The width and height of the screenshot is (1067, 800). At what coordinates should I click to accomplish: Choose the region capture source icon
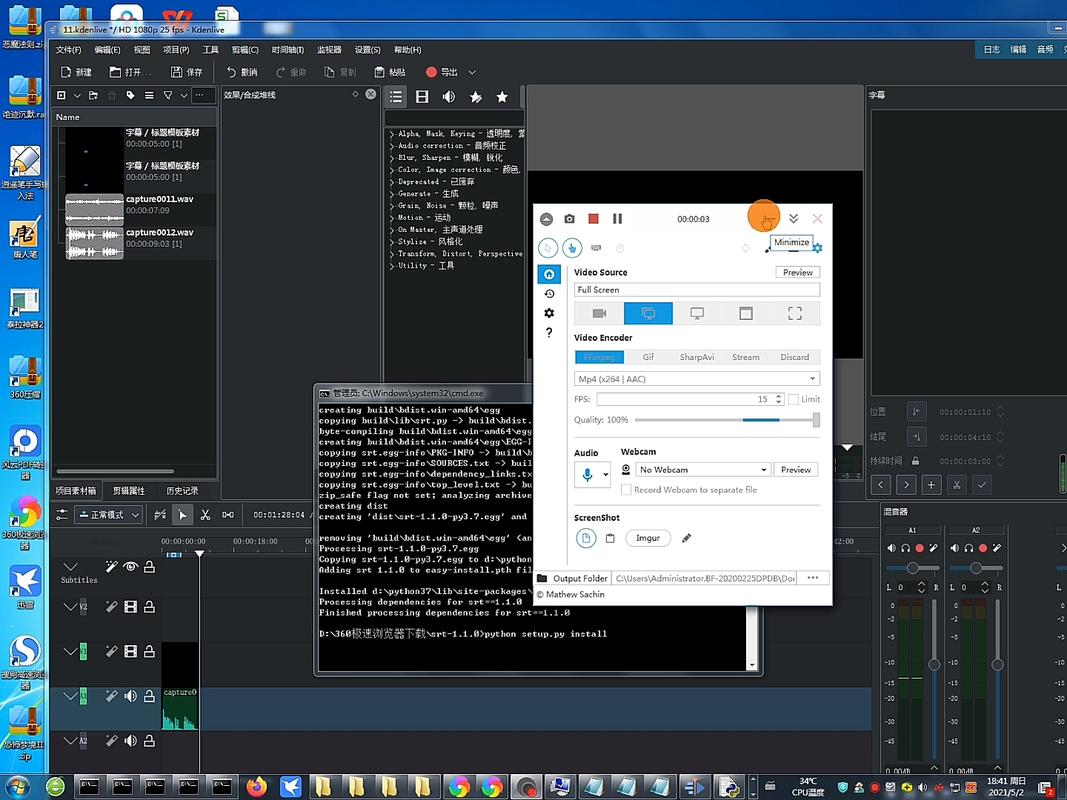click(x=795, y=313)
